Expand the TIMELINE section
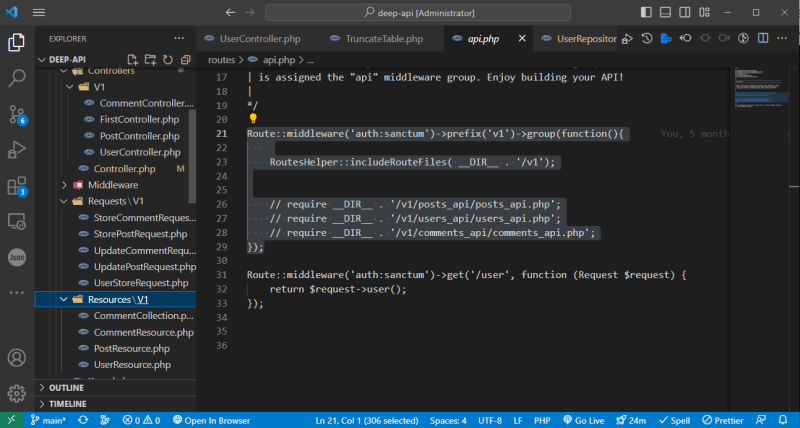This screenshot has width=800, height=428. pos(115,404)
